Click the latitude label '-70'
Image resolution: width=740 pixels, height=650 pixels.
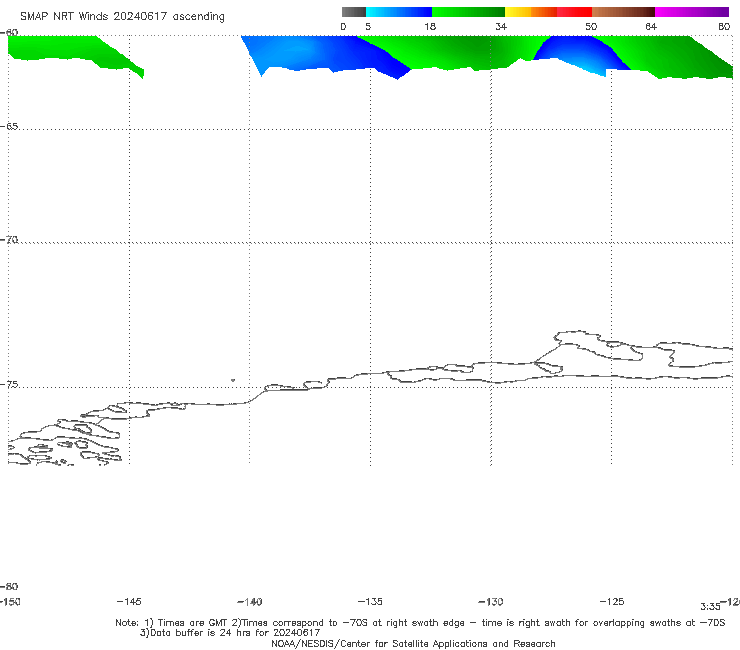tap(9, 240)
